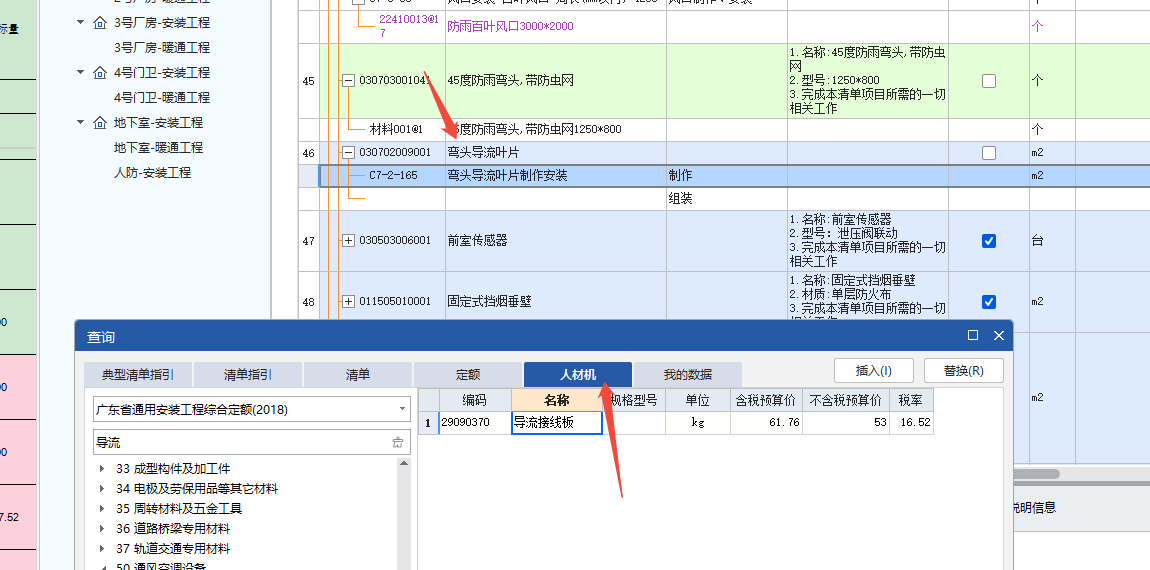Click the 插入(I) button

pos(874,370)
